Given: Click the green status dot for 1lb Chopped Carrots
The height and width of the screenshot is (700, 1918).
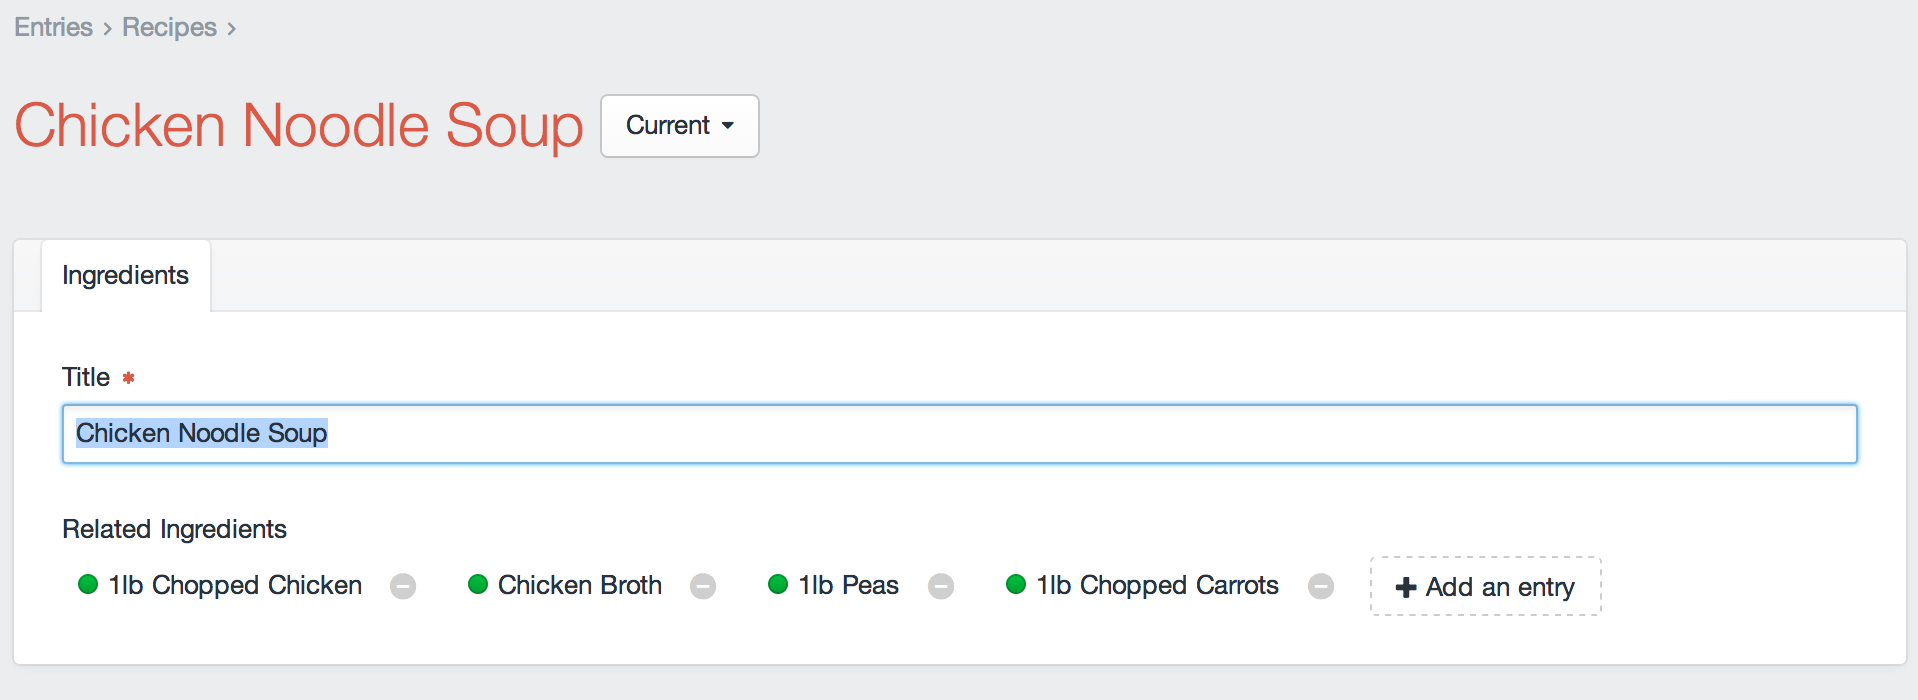Looking at the screenshot, I should pyautogui.click(x=1016, y=584).
